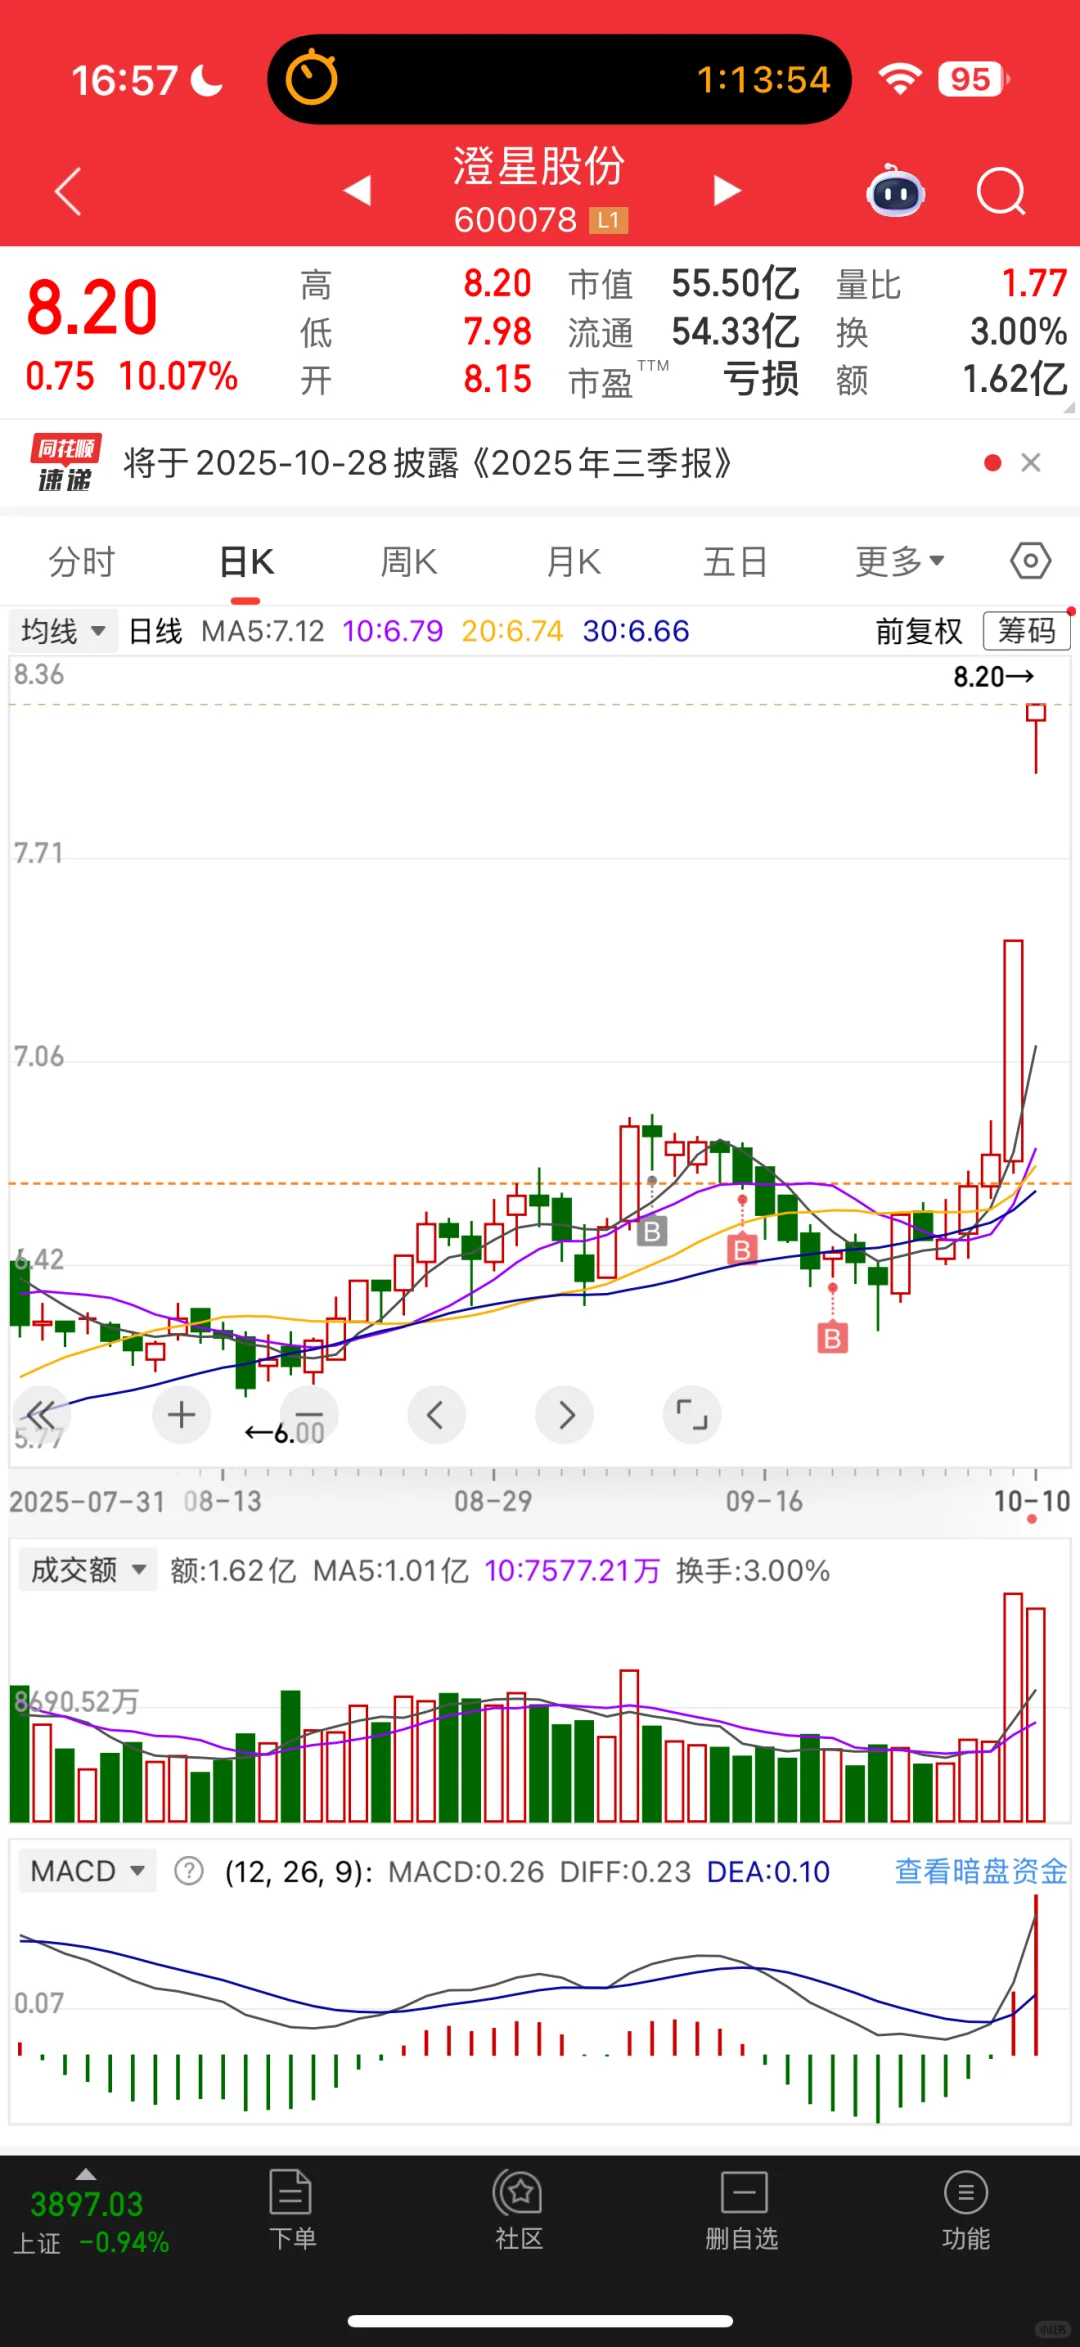Switch to 分时 tab

click(82, 562)
